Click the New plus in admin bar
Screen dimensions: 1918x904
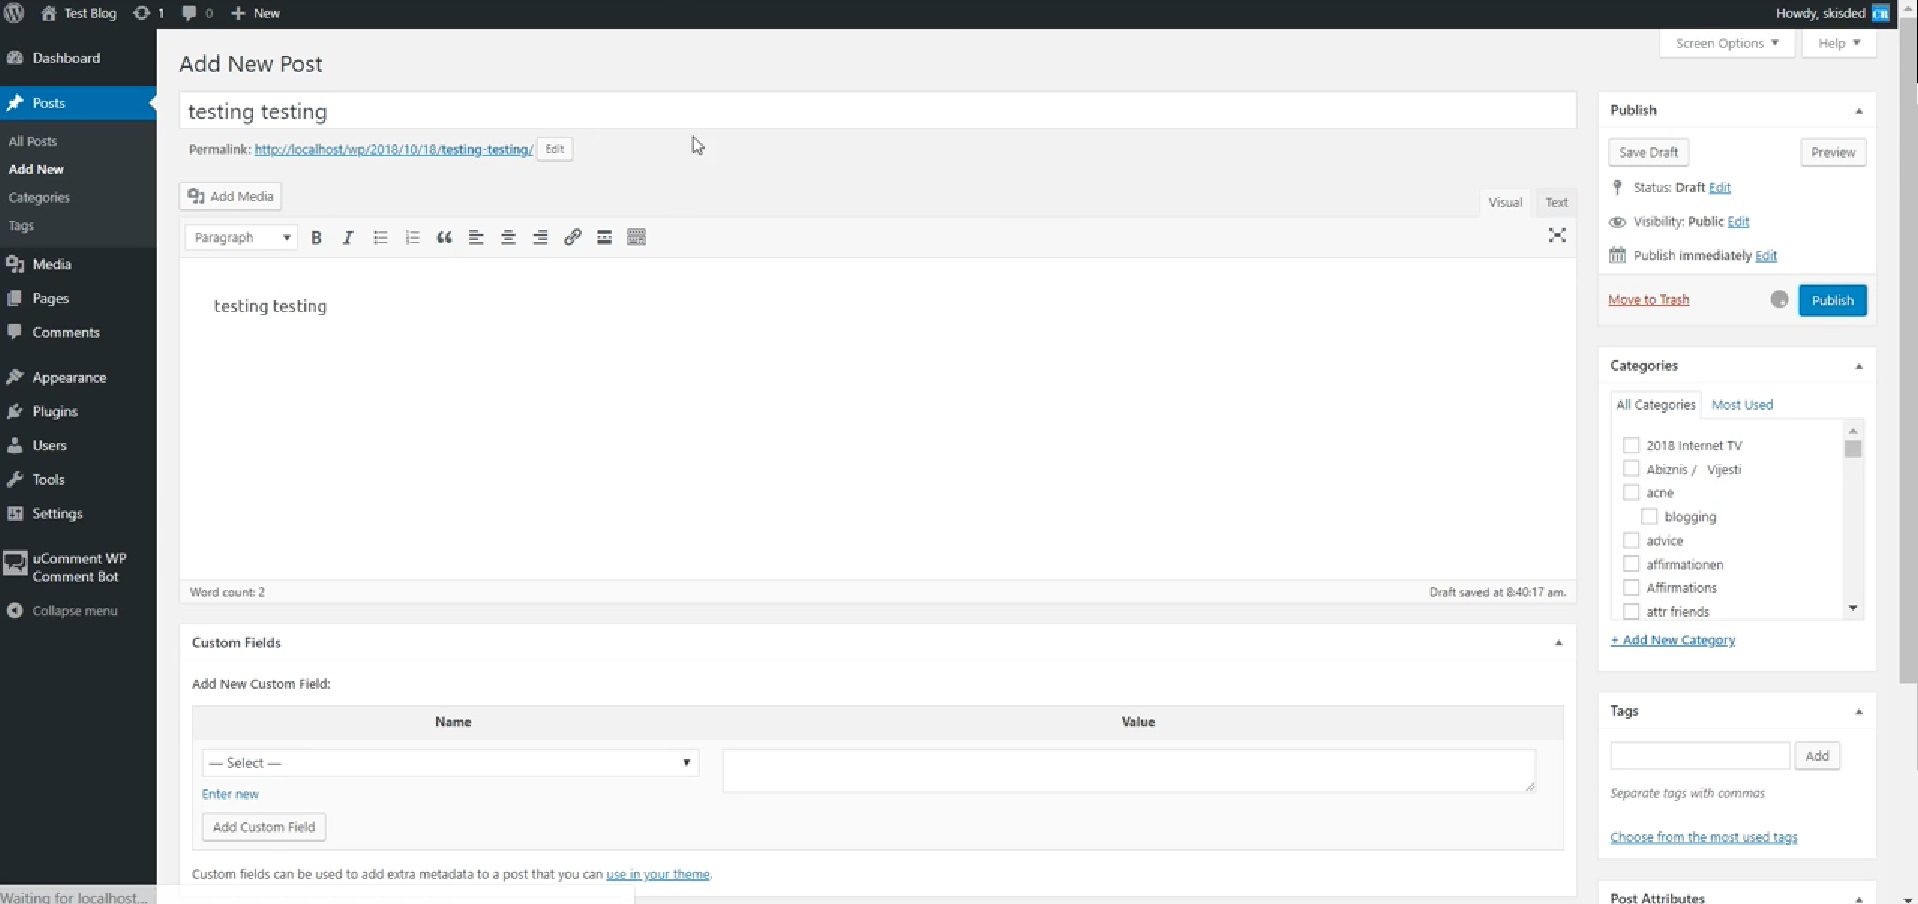coord(238,13)
